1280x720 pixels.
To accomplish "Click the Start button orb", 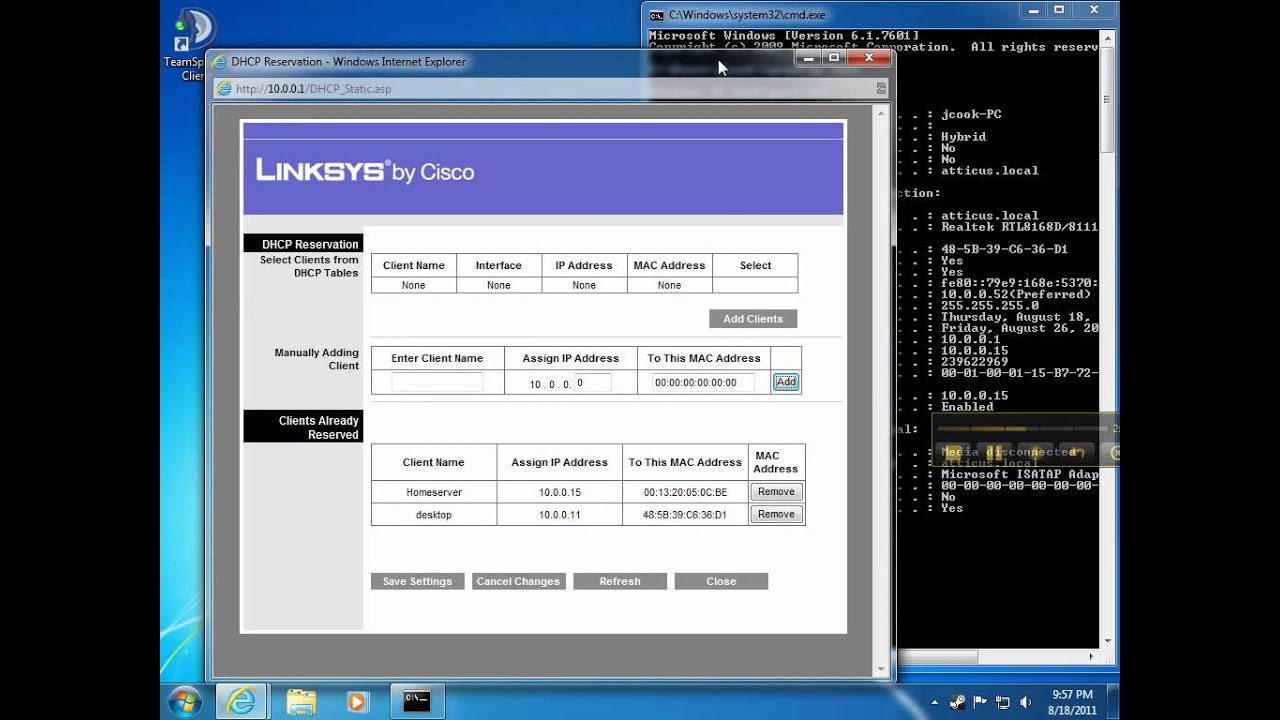I will [185, 701].
